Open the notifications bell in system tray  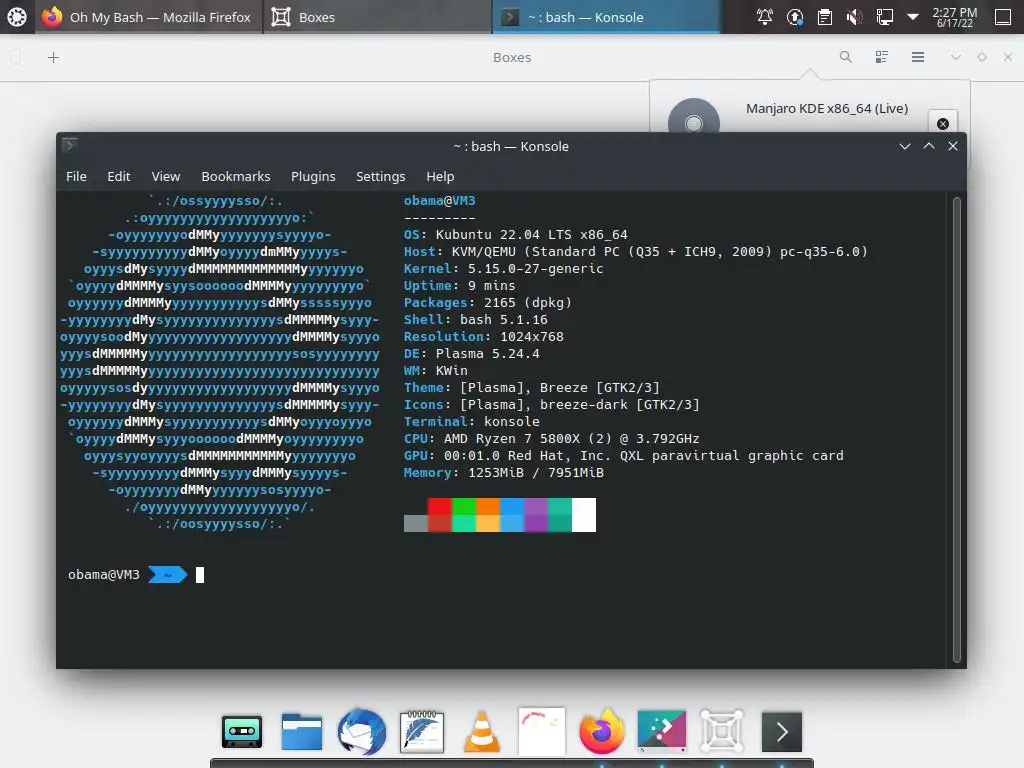(765, 17)
